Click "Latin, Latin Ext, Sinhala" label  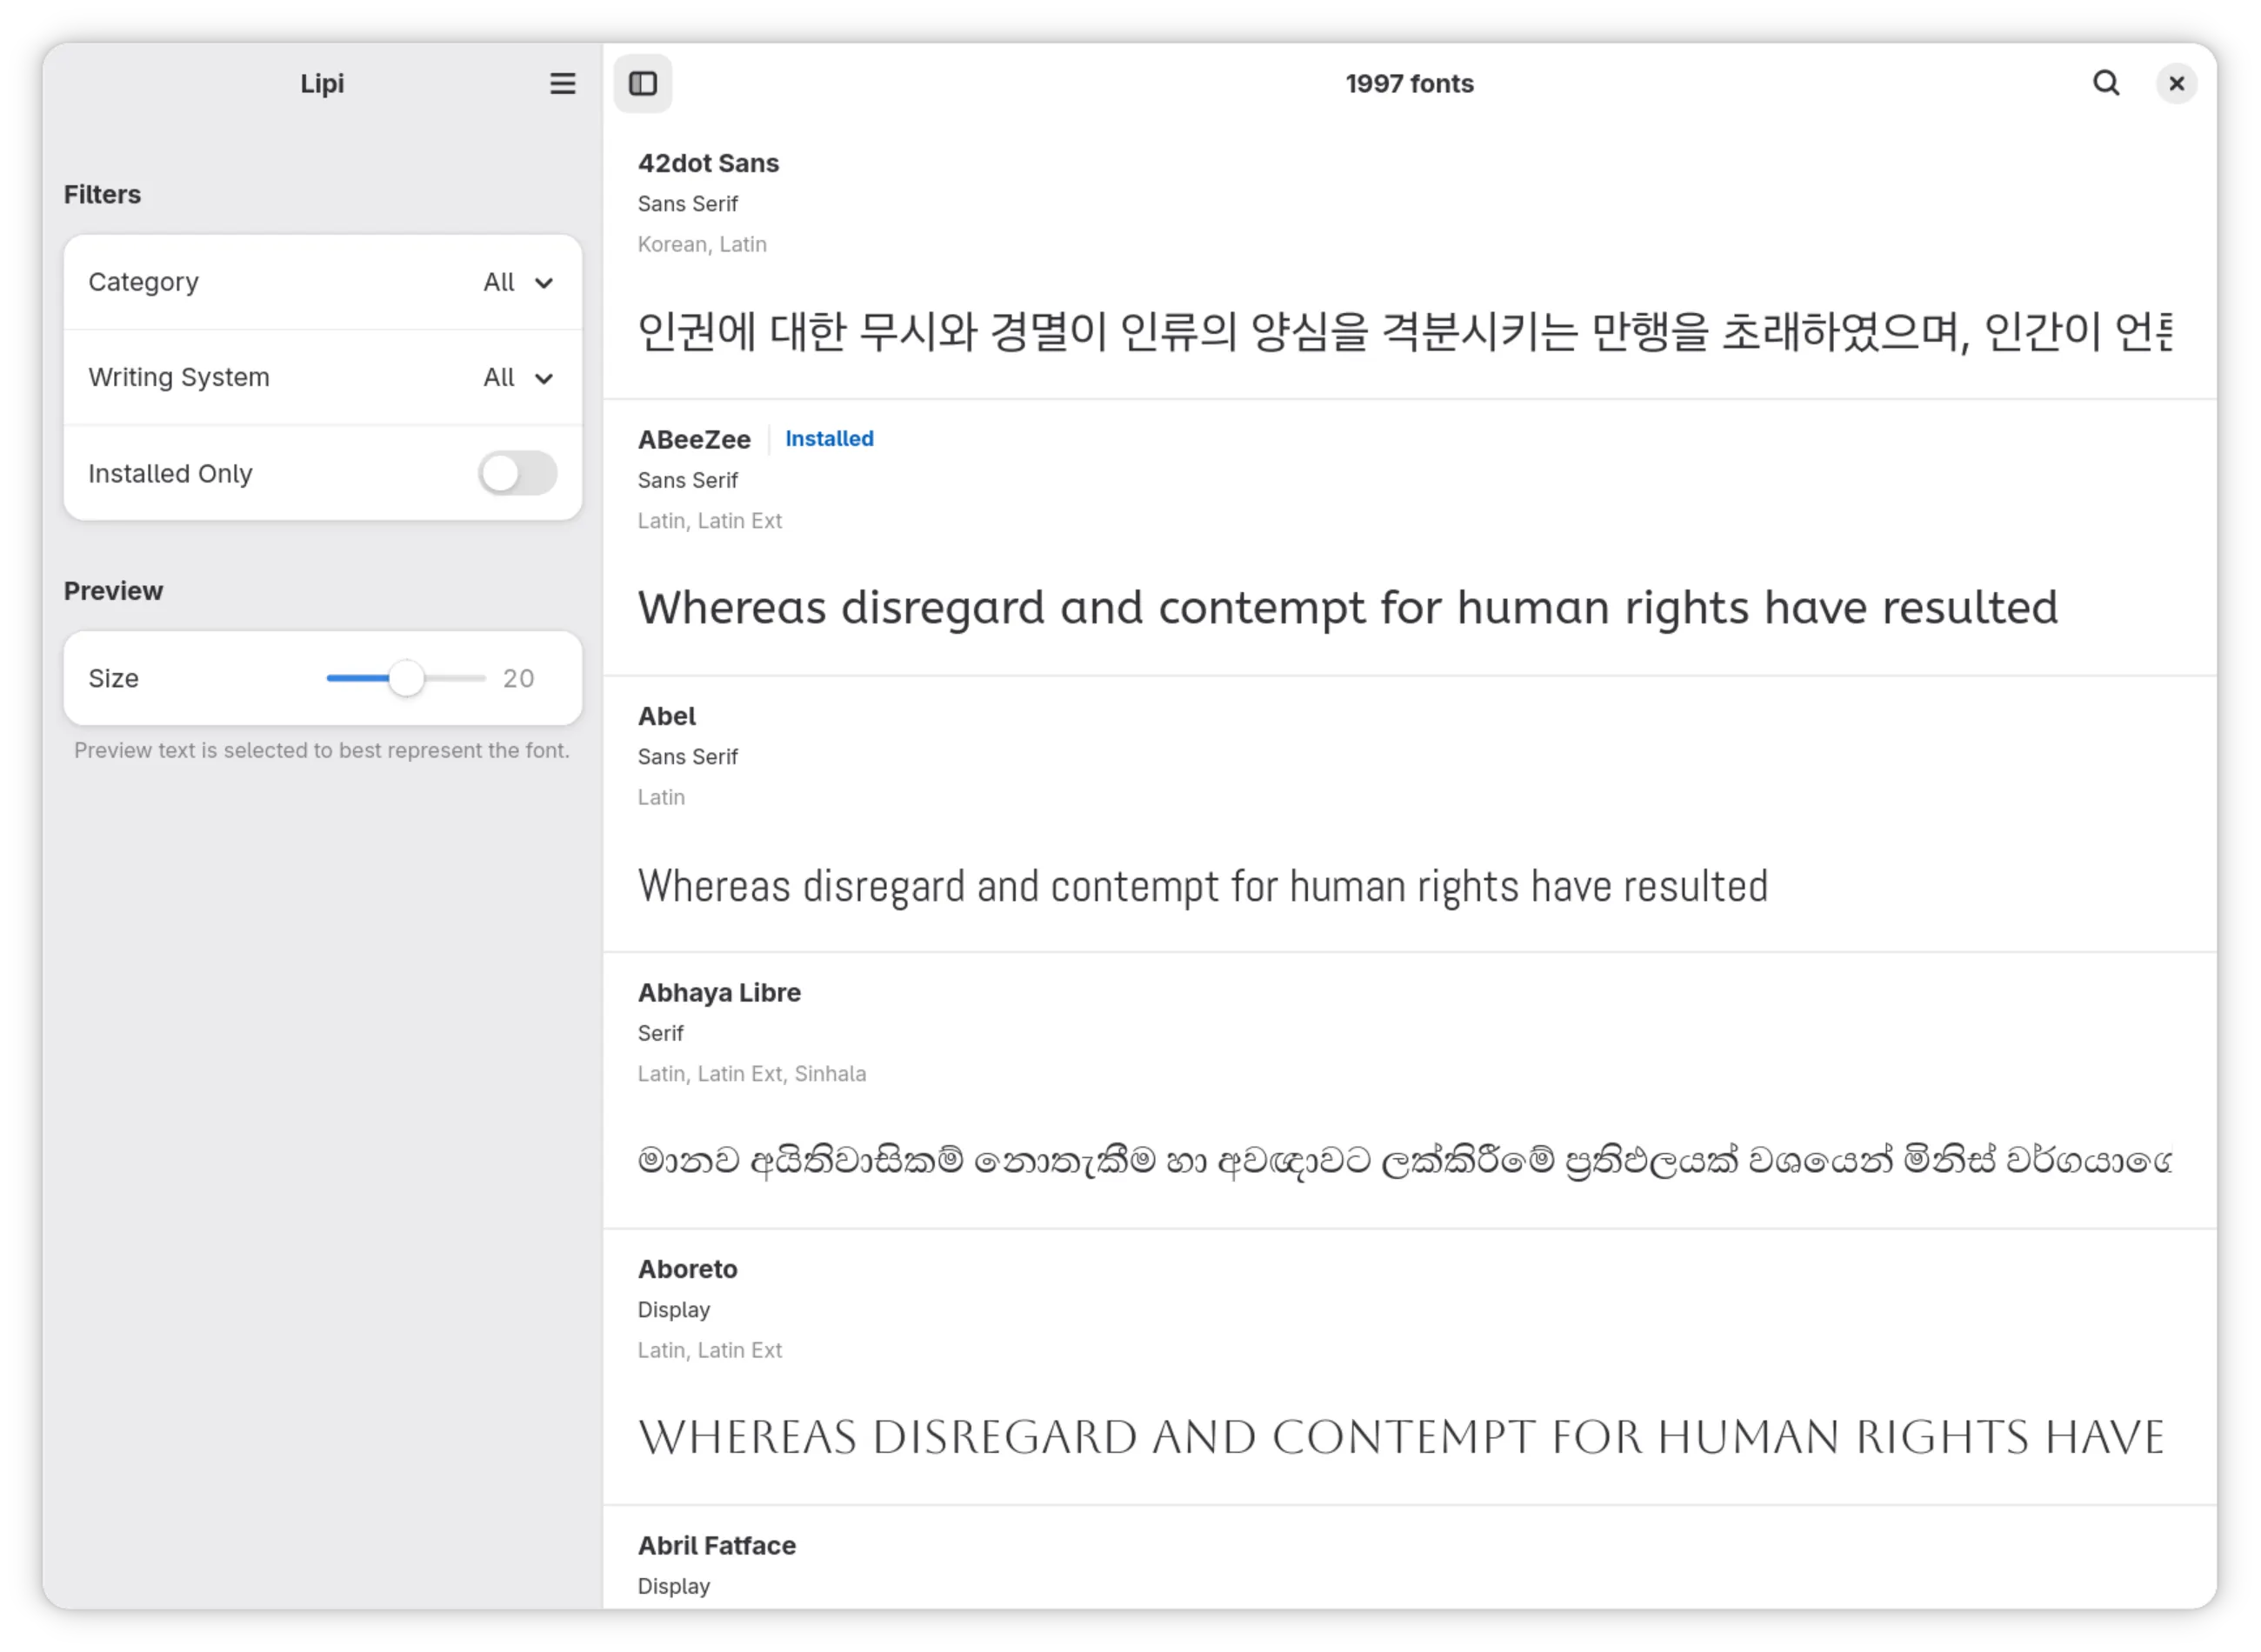click(752, 1075)
